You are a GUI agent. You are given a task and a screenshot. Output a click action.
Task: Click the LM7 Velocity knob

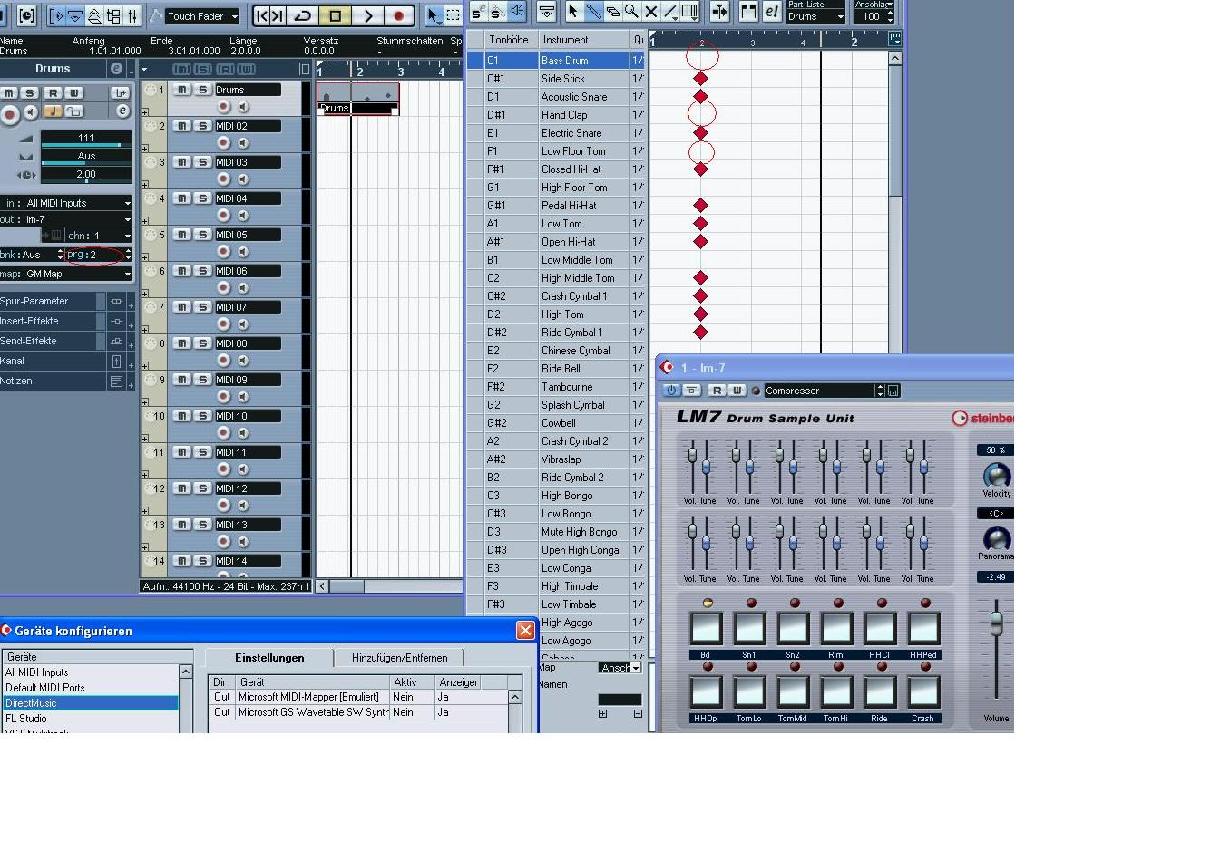pyautogui.click(x=997, y=474)
